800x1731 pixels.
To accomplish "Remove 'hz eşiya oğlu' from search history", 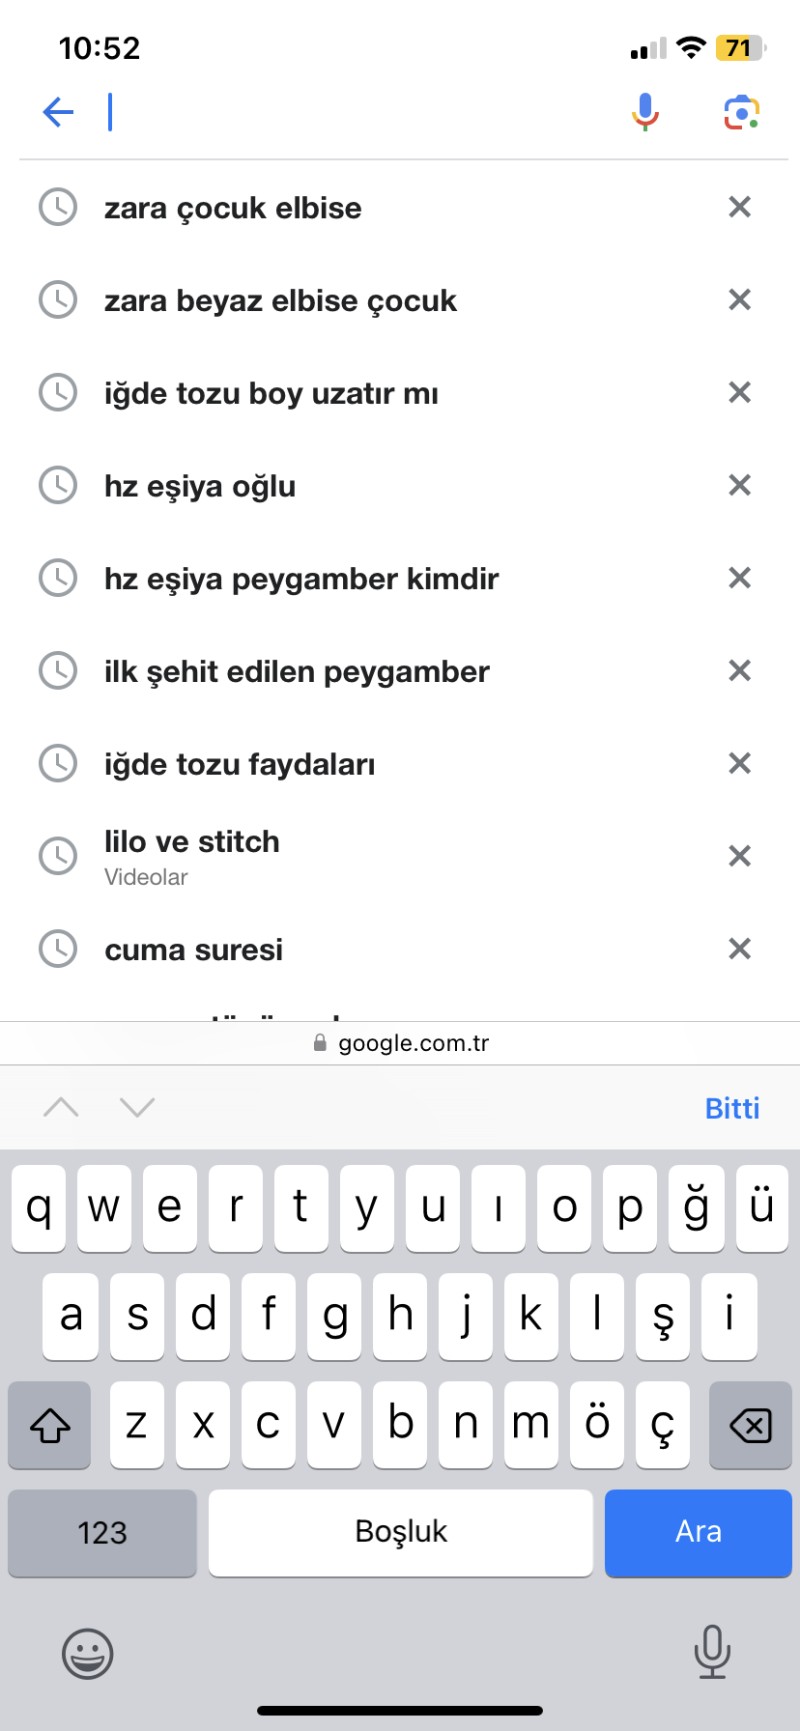I will (x=739, y=486).
